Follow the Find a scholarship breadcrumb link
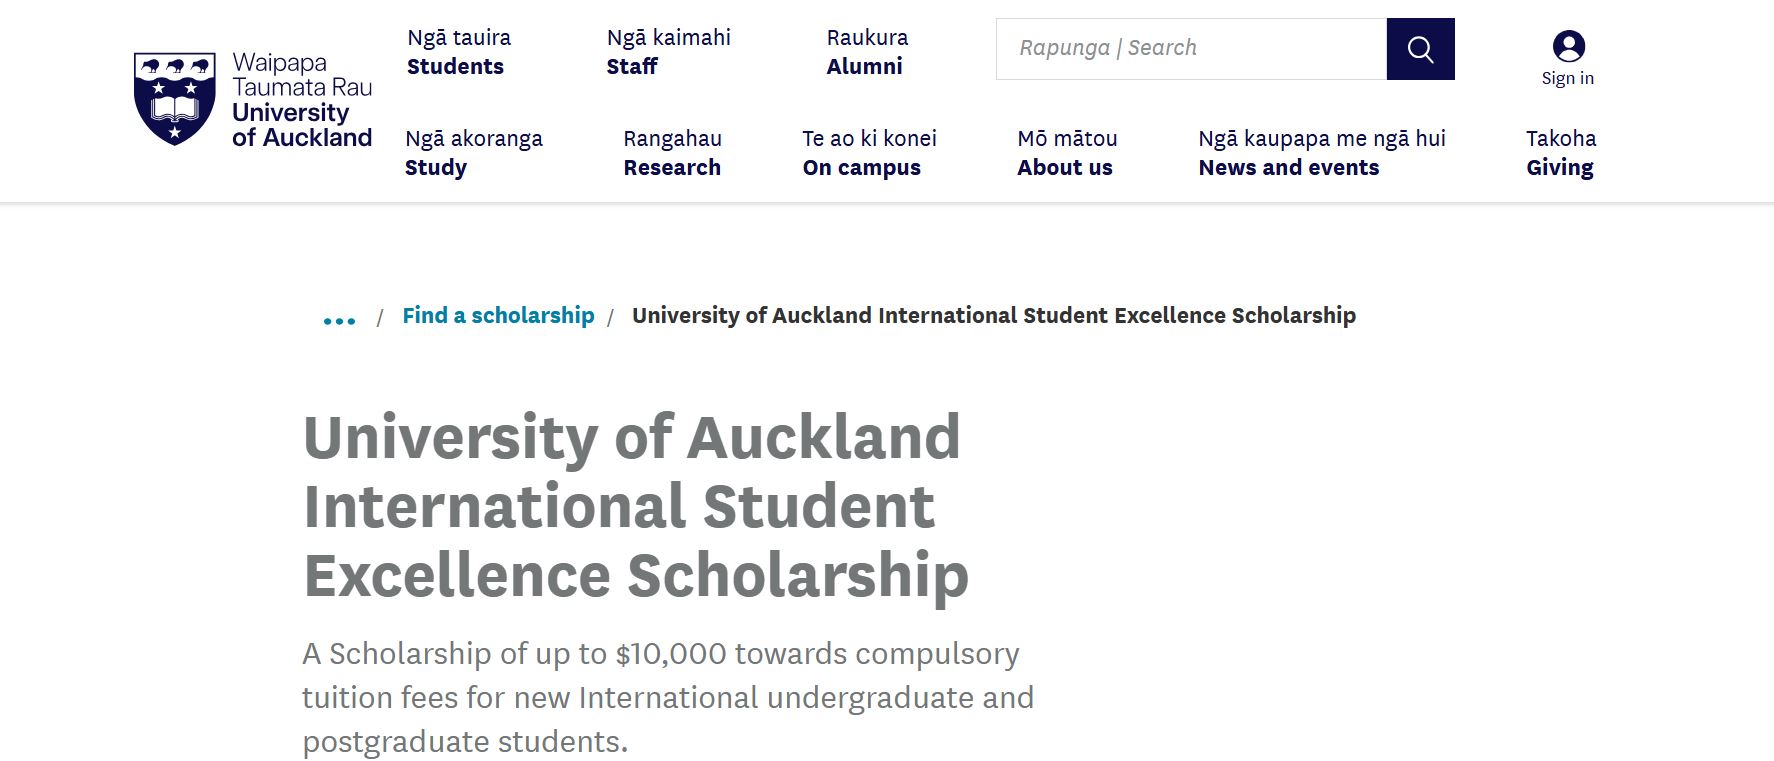1774x761 pixels. coord(498,316)
